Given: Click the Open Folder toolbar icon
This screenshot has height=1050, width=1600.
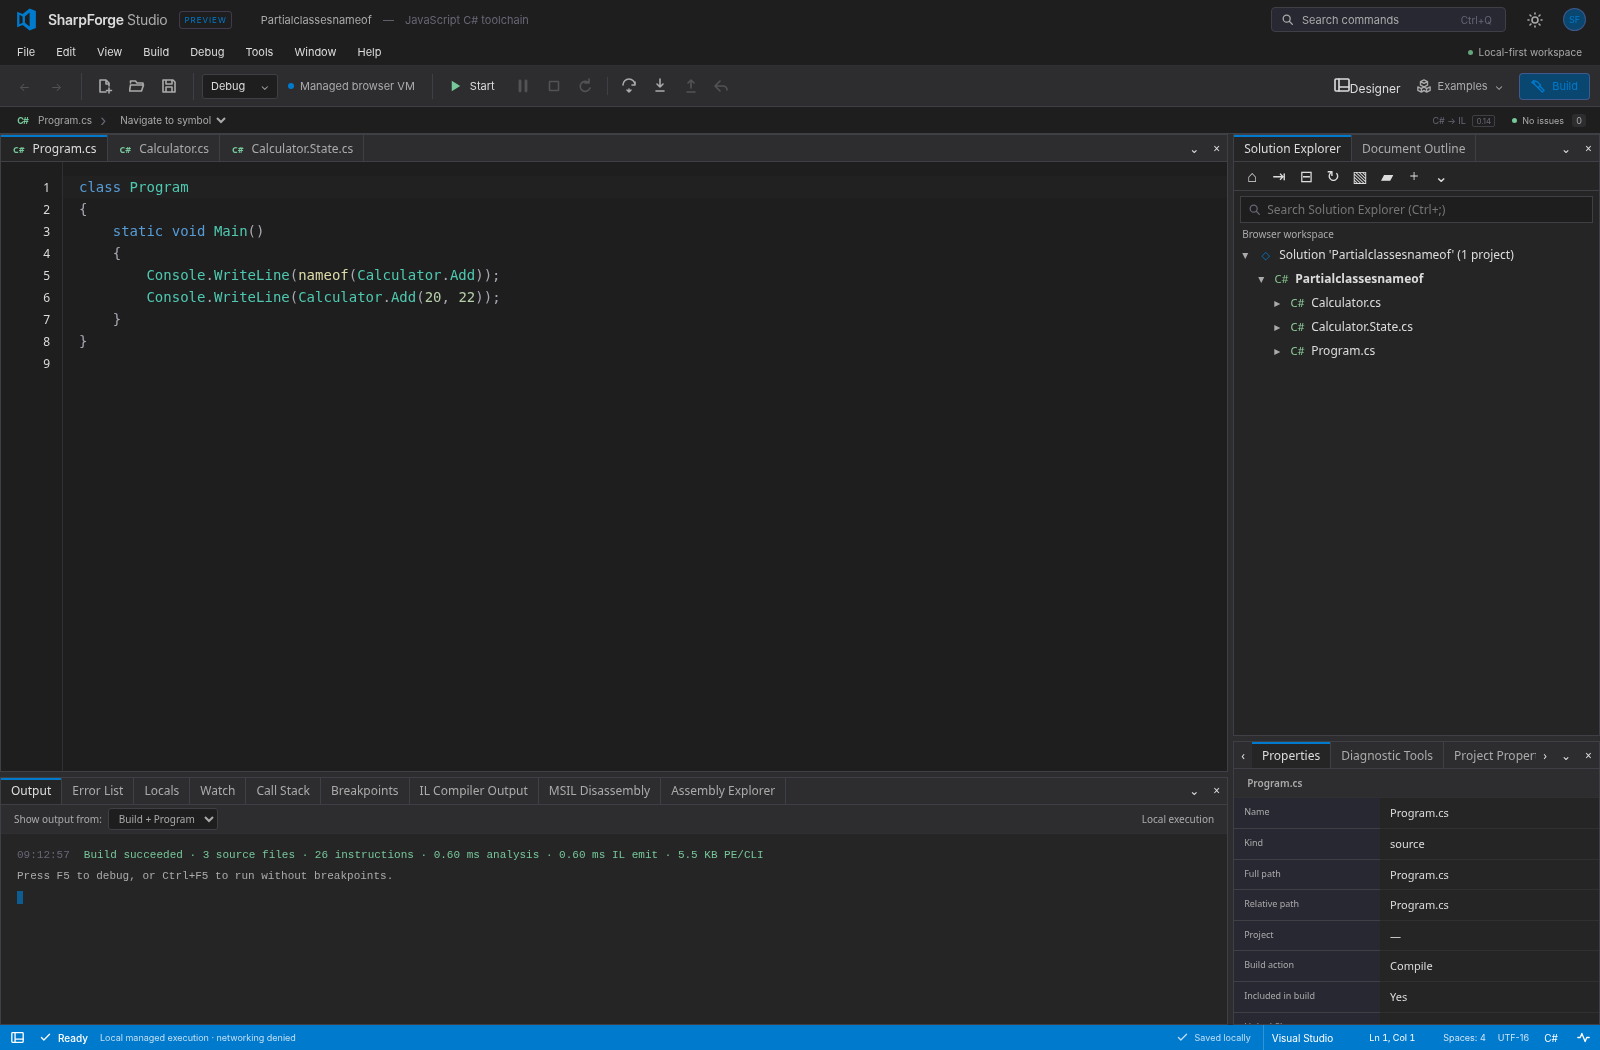Looking at the screenshot, I should click(137, 86).
